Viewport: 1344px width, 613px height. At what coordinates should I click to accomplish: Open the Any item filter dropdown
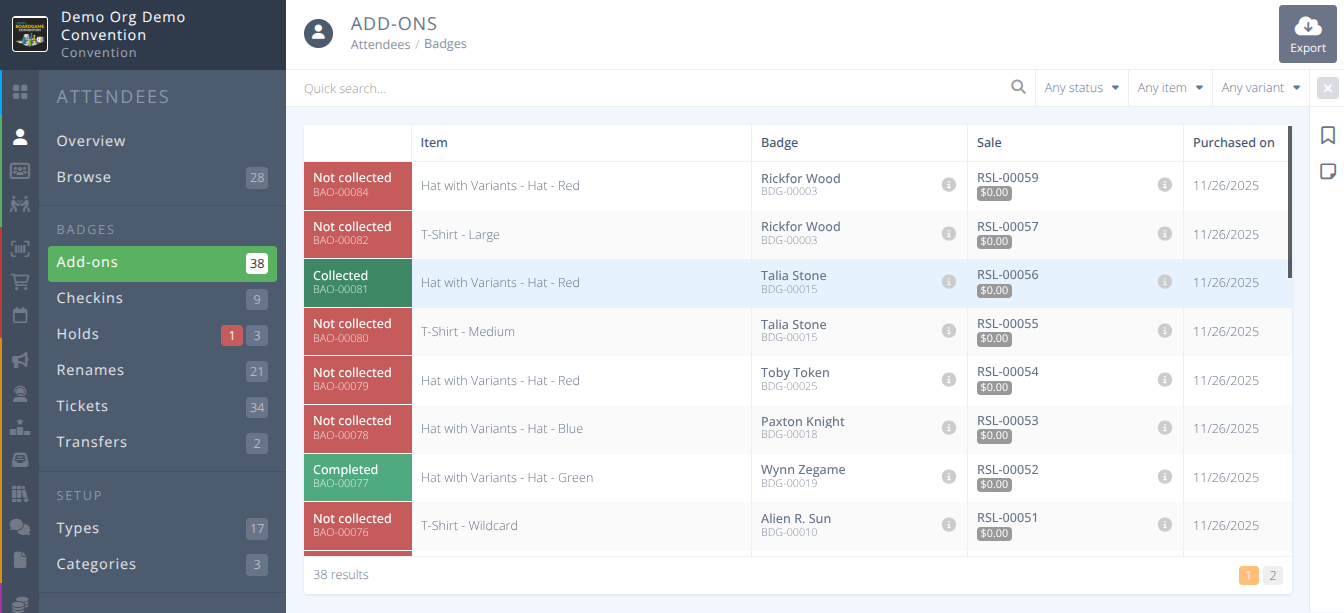[x=1170, y=88]
